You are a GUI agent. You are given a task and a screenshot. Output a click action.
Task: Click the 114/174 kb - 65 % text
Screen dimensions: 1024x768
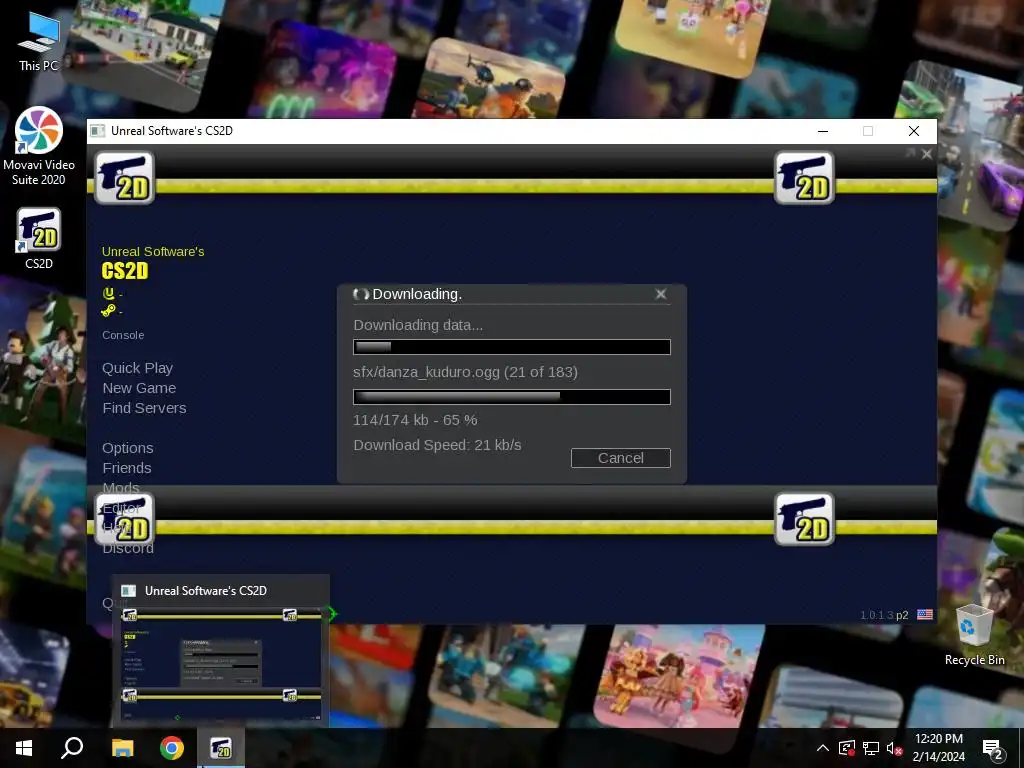click(415, 420)
